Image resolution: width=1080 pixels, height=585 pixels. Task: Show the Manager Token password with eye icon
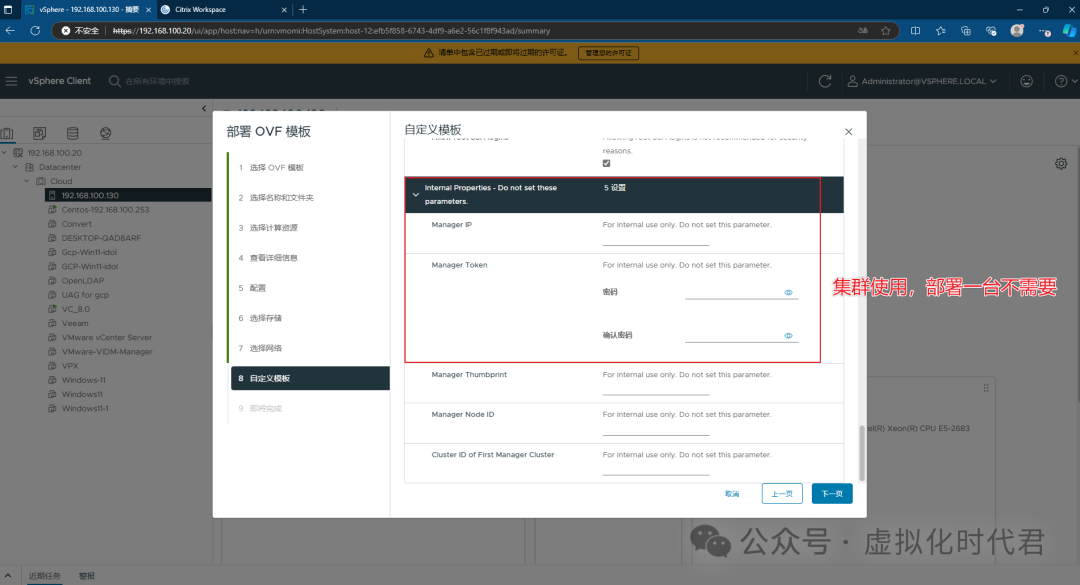[x=789, y=292]
